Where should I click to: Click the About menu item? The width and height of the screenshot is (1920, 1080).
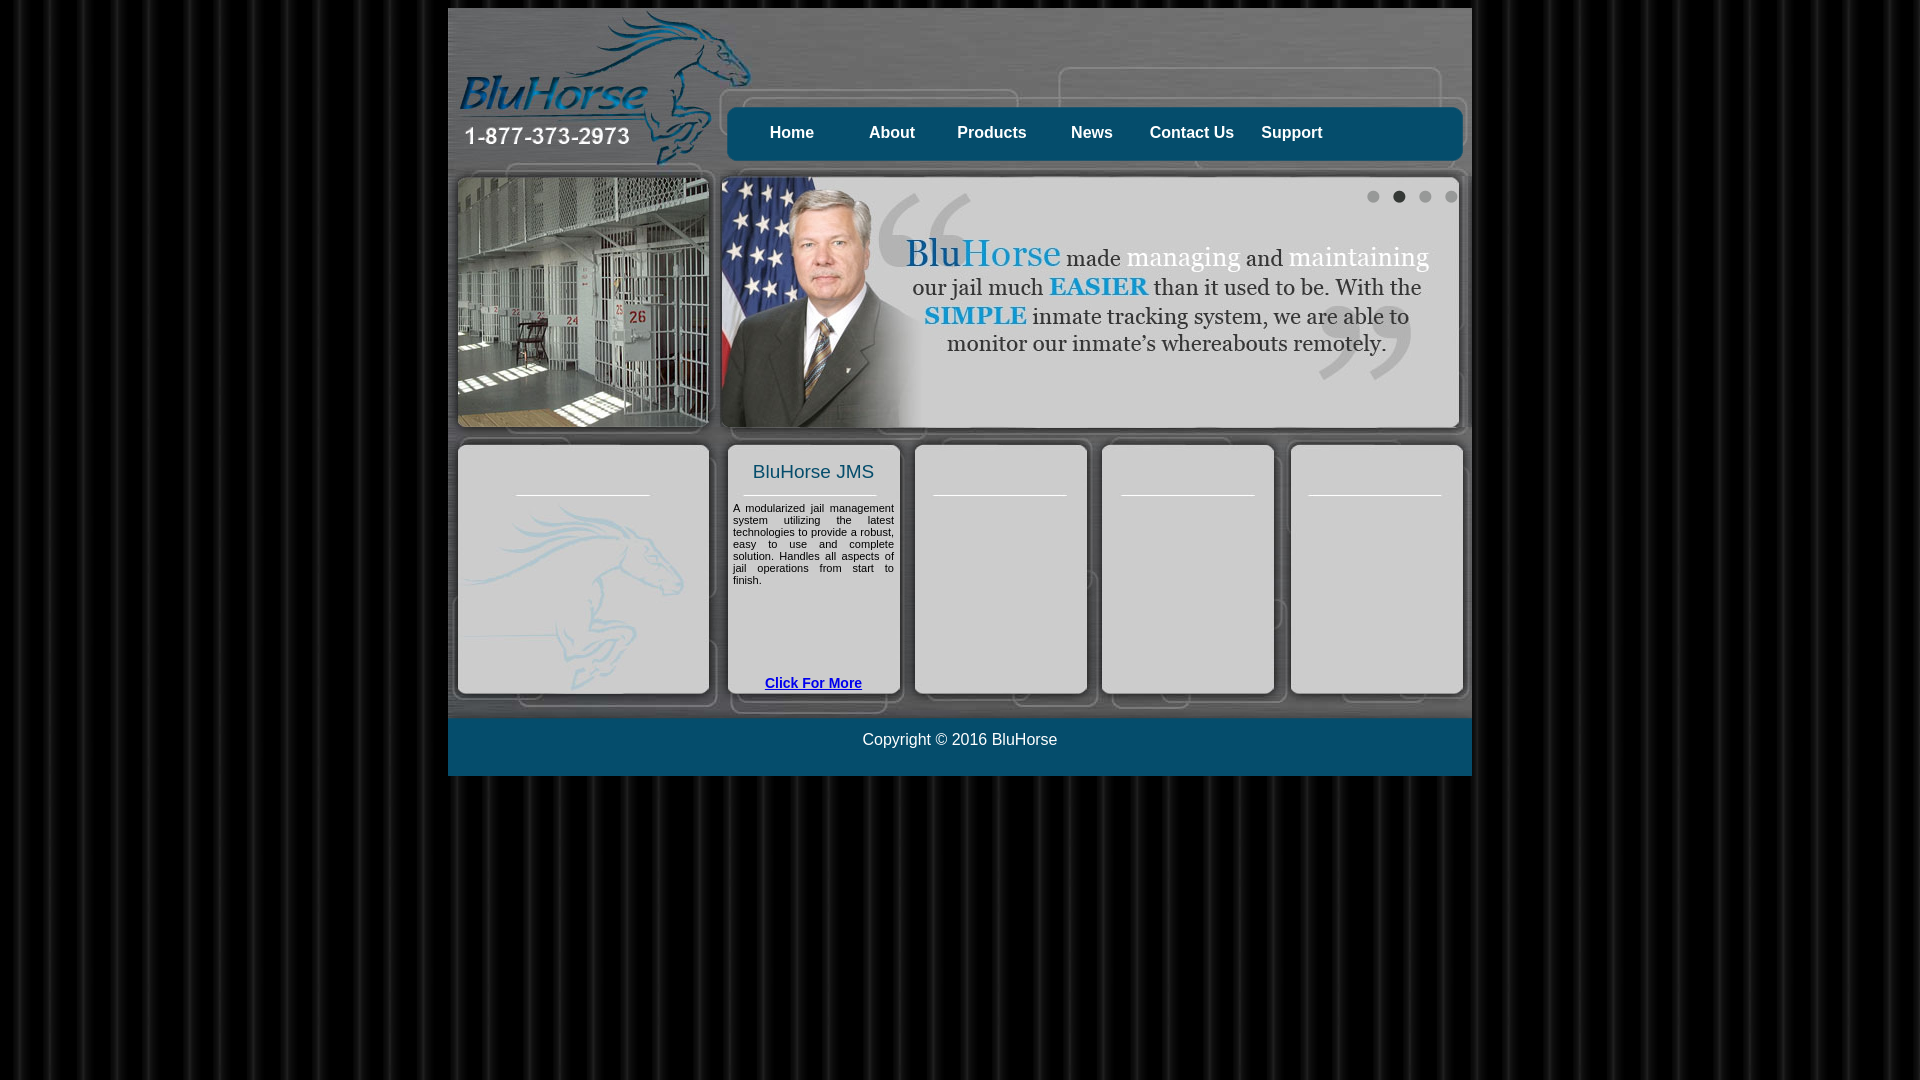(x=891, y=132)
